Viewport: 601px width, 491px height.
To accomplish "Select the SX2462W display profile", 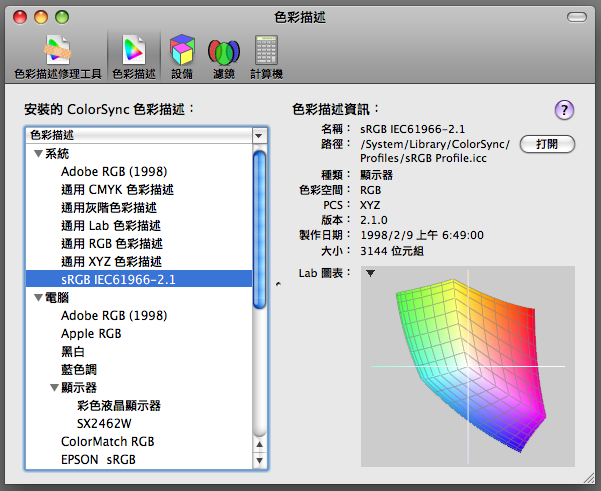I will (104, 424).
